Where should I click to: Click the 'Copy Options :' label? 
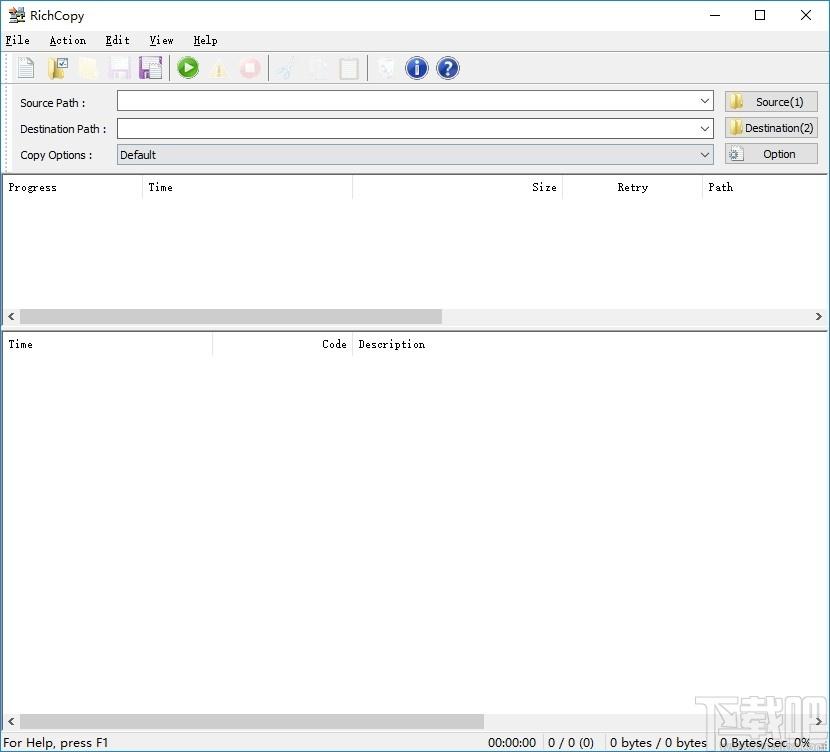click(56, 155)
